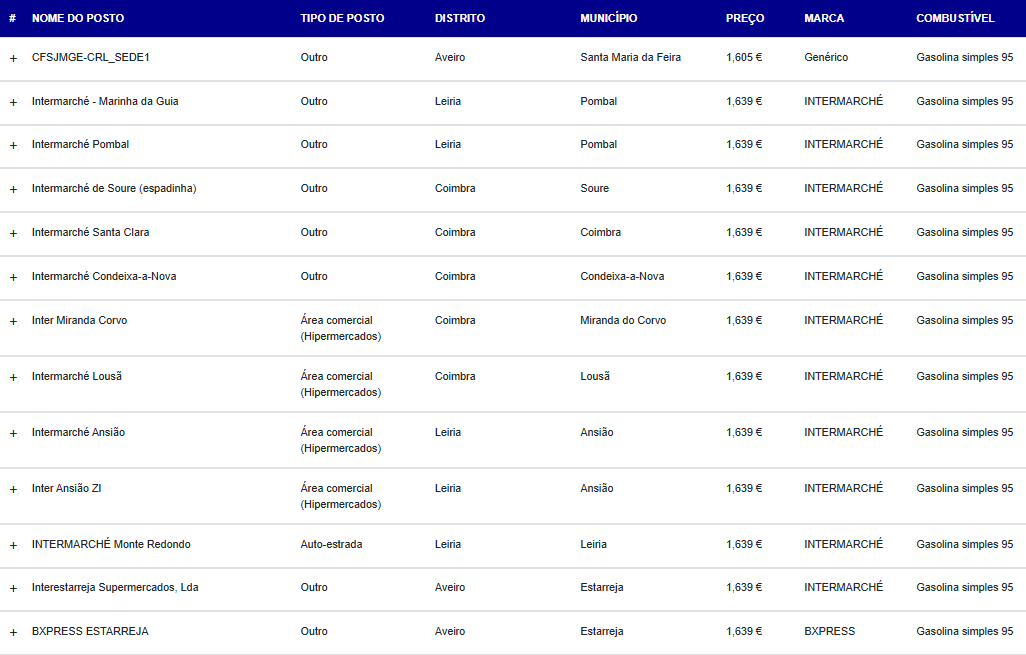Click municipality cell Lousã
This screenshot has width=1026, height=655.
[595, 376]
